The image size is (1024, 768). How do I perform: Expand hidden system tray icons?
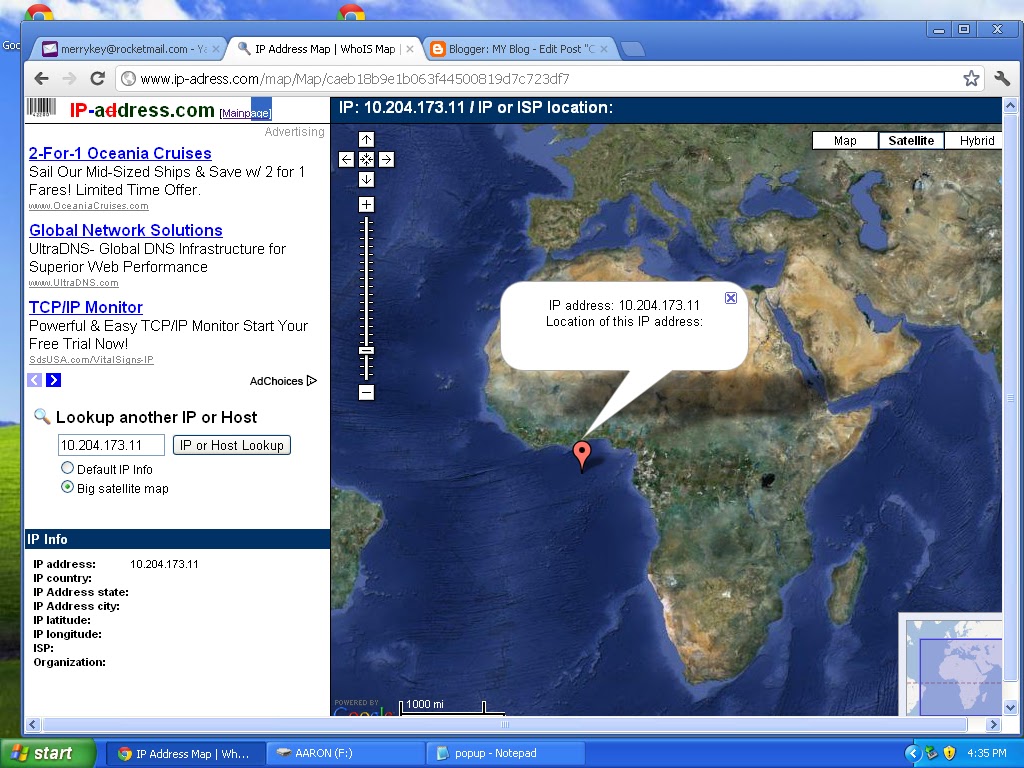pyautogui.click(x=912, y=753)
